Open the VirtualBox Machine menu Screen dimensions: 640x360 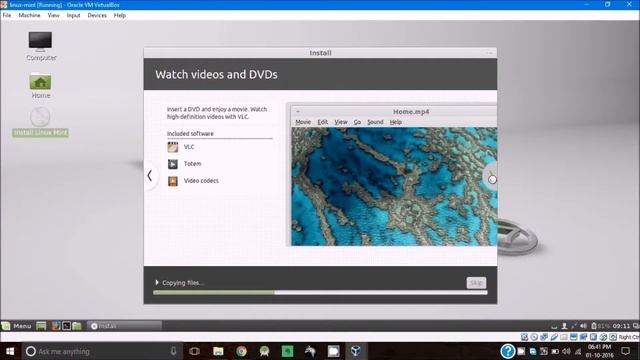click(x=29, y=15)
